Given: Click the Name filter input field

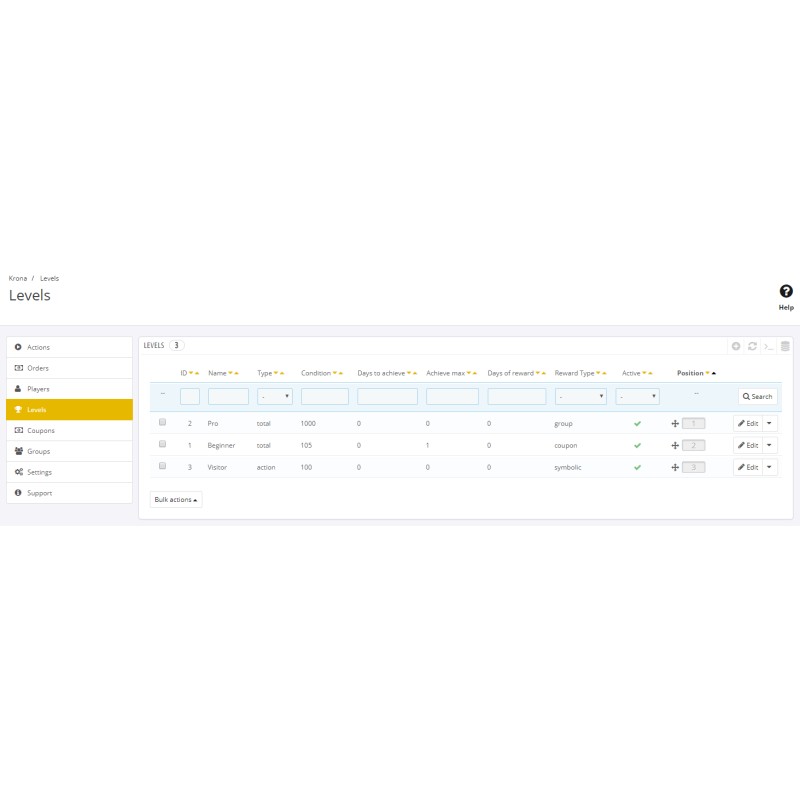Looking at the screenshot, I should coord(228,396).
